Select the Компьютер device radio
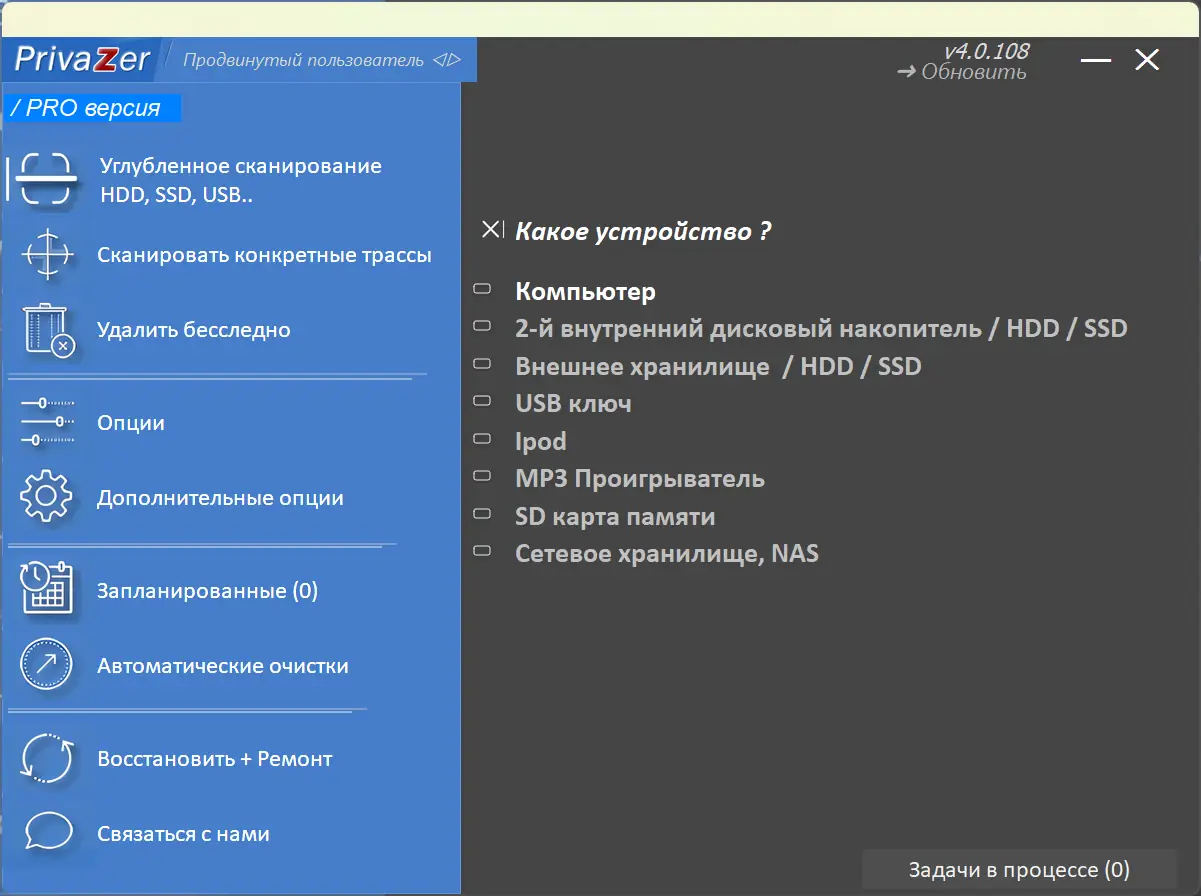Image resolution: width=1201 pixels, height=896 pixels. point(482,290)
